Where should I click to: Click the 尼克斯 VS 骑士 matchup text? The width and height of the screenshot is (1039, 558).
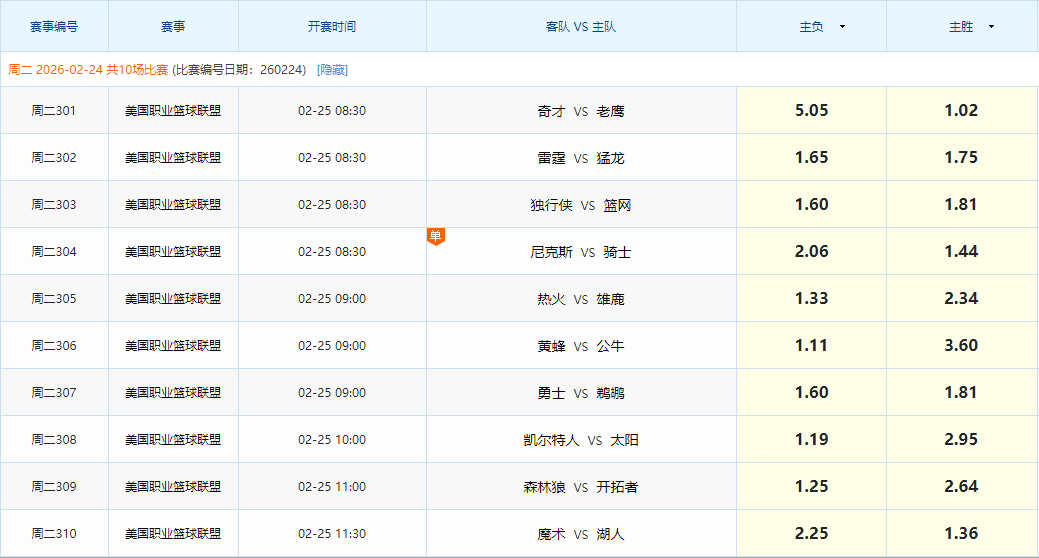580,252
